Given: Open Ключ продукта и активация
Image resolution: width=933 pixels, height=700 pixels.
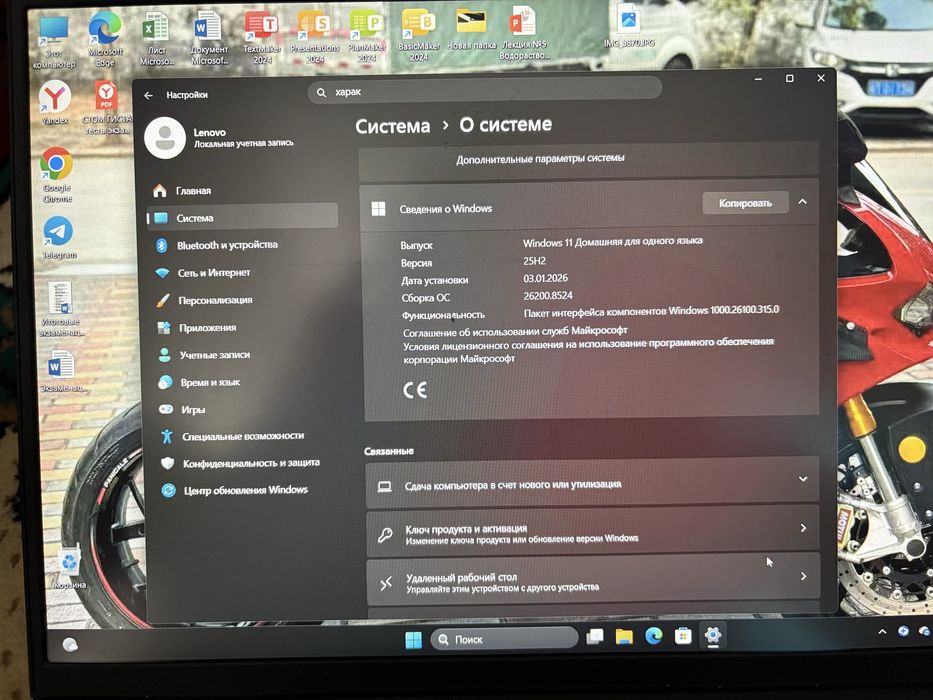Looking at the screenshot, I should pyautogui.click(x=593, y=532).
